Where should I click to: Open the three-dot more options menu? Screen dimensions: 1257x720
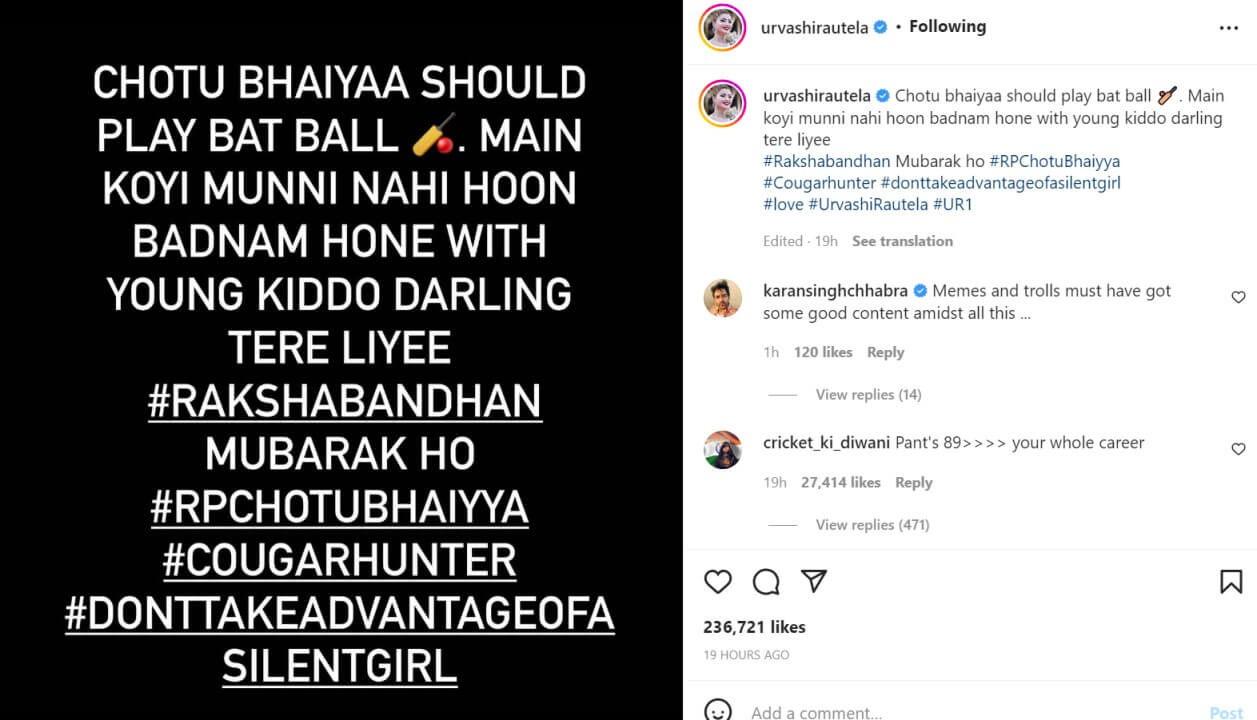point(1229,28)
